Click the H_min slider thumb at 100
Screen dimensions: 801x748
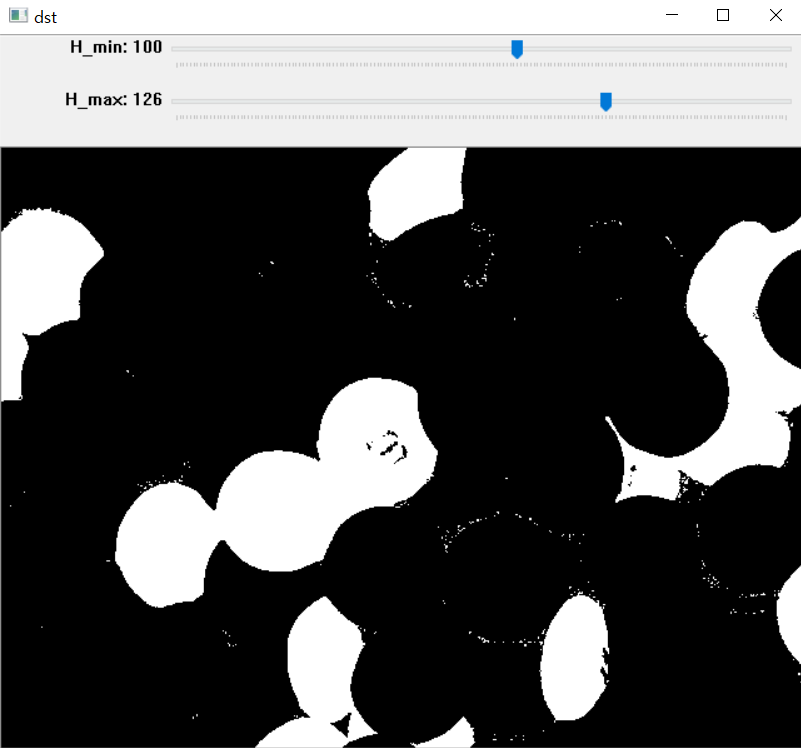click(x=517, y=49)
